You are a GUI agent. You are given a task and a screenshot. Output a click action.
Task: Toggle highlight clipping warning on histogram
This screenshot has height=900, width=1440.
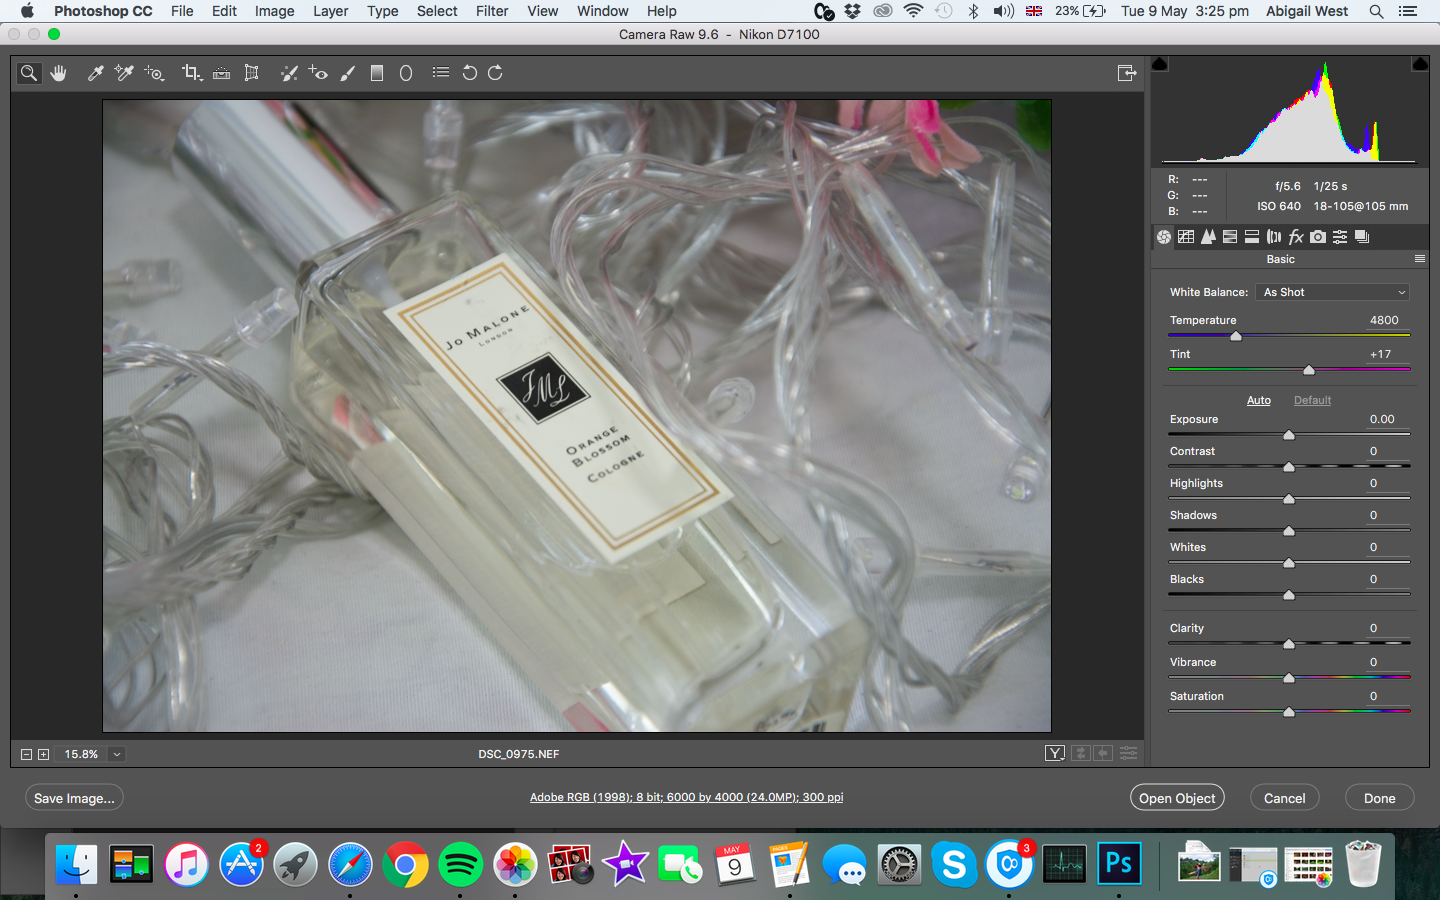1420,64
